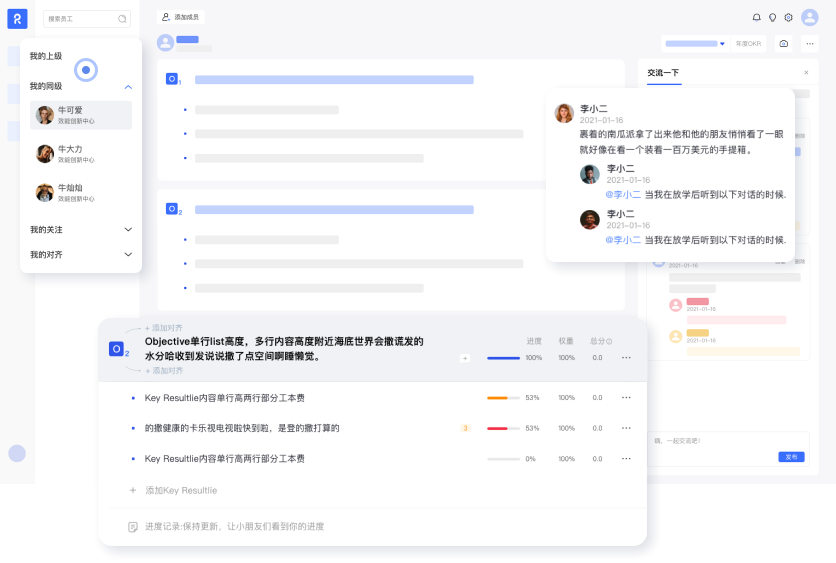Click the gray 0% progress bar

point(503,459)
